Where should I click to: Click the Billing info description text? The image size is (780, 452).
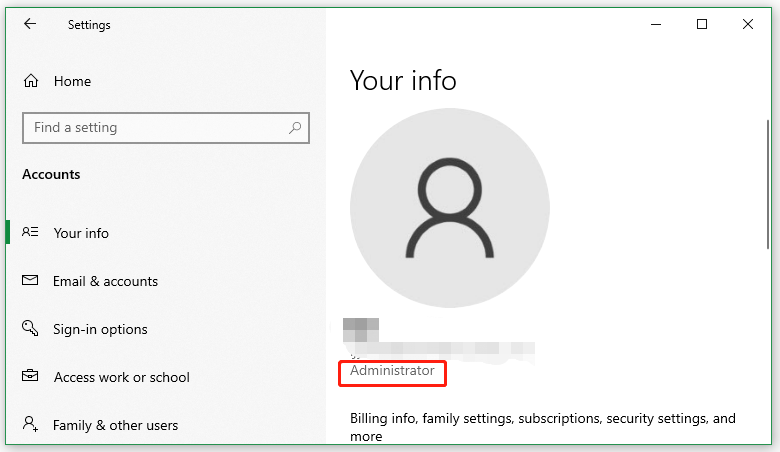[x=542, y=419]
